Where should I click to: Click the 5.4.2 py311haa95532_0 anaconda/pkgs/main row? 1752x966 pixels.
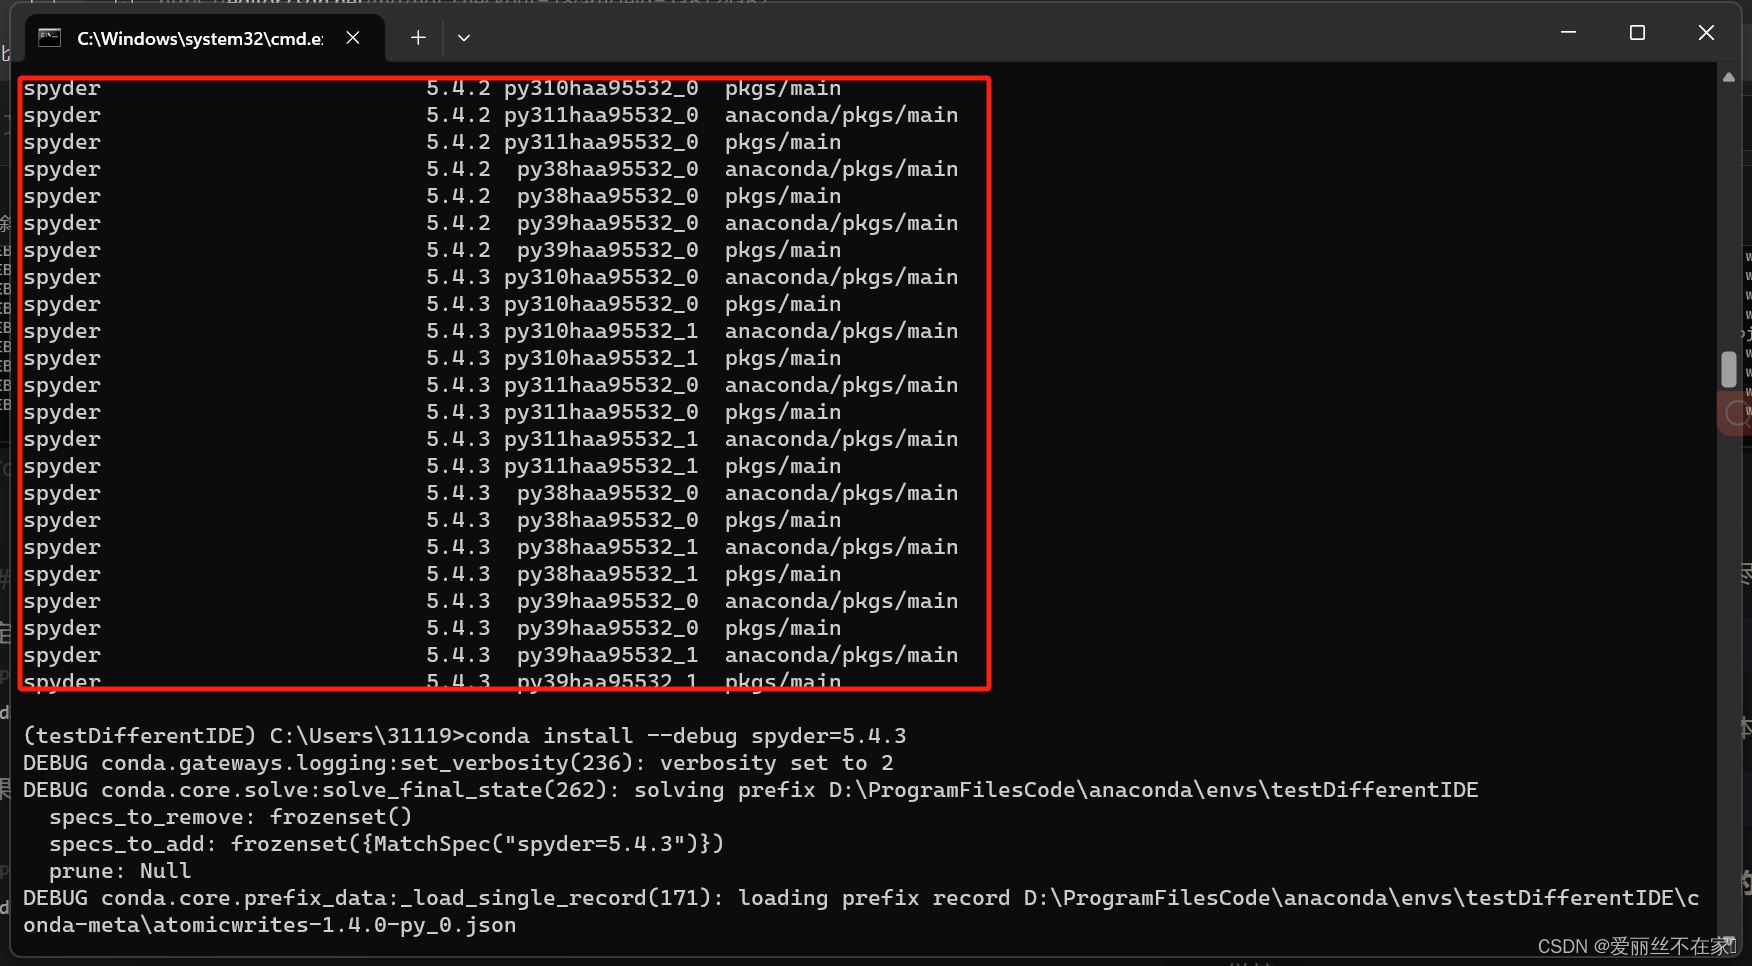click(490, 115)
